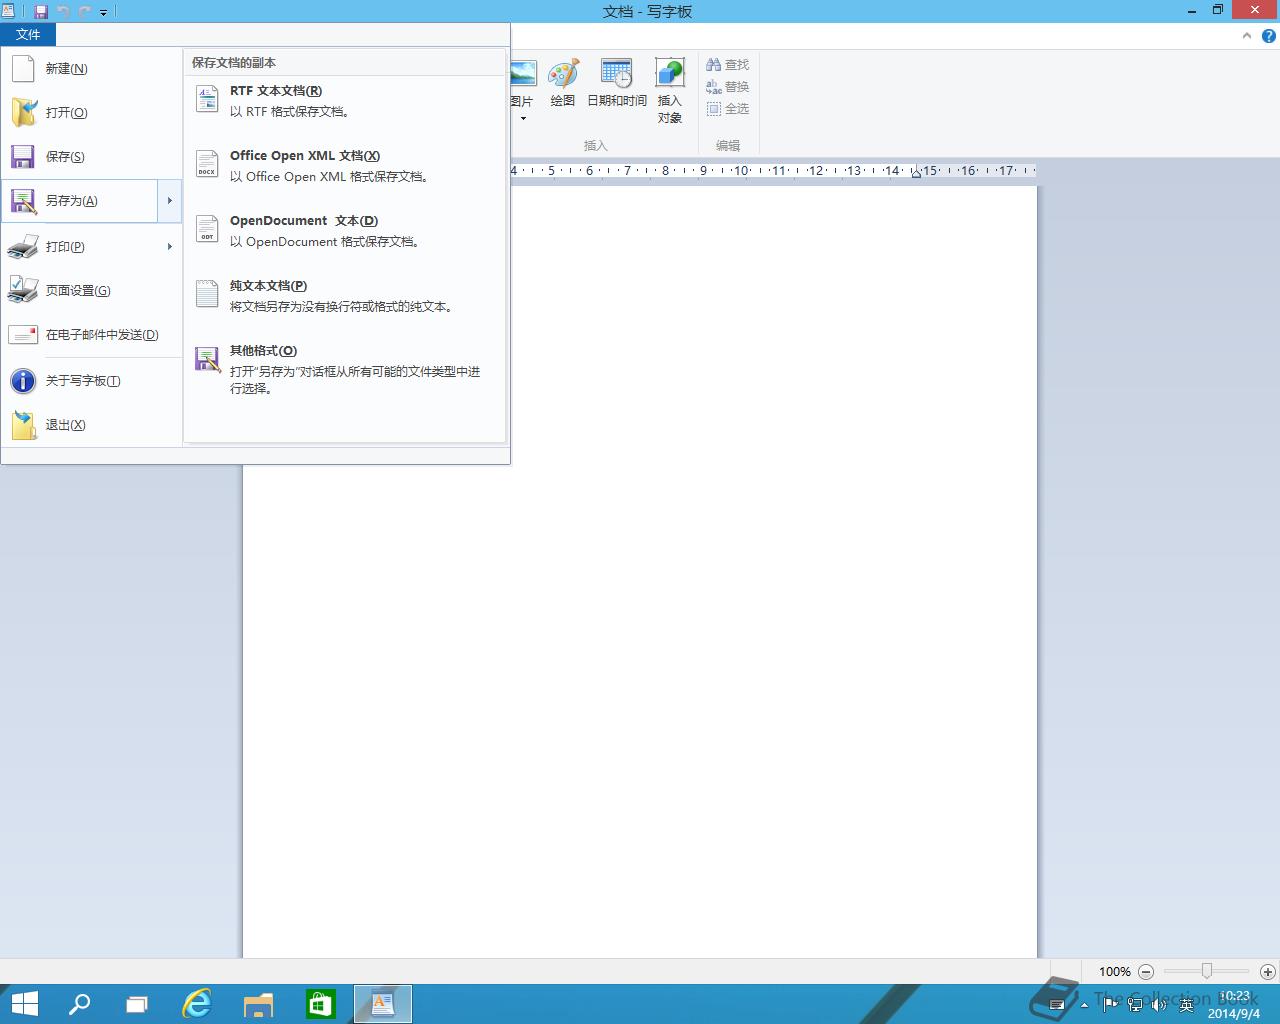This screenshot has height=1024, width=1280.
Task: Open 关于写字板(T) info entry
Action: point(92,381)
